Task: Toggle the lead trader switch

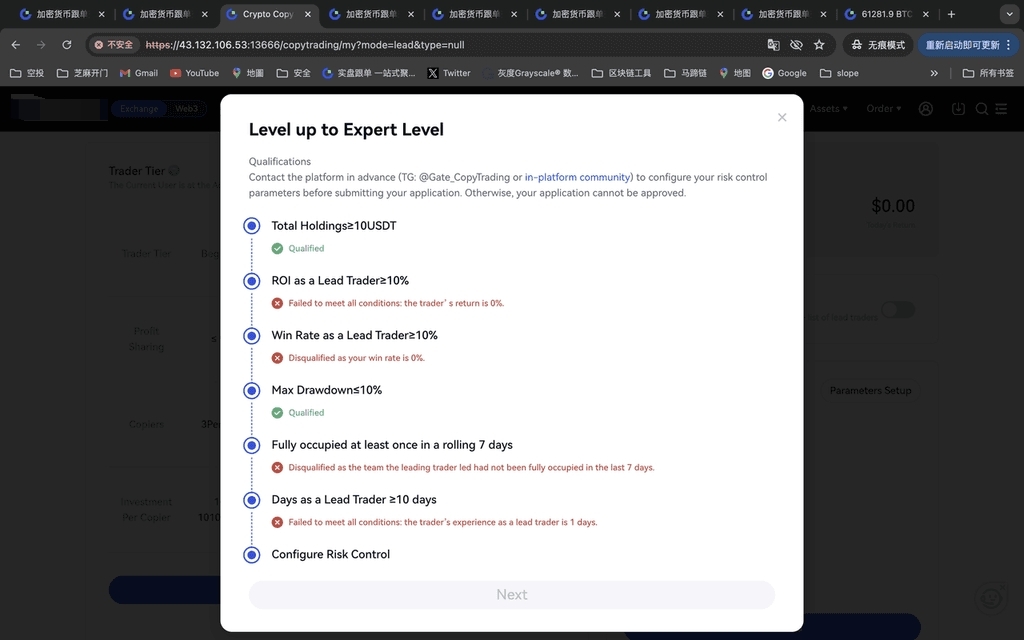Action: [897, 310]
